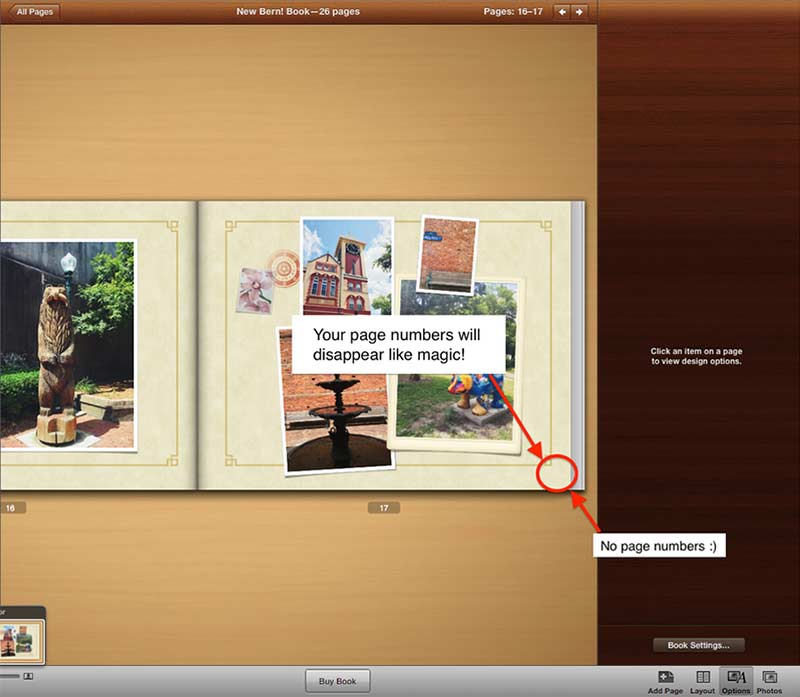800x697 pixels.
Task: Open Book Settings
Action: [x=698, y=645]
